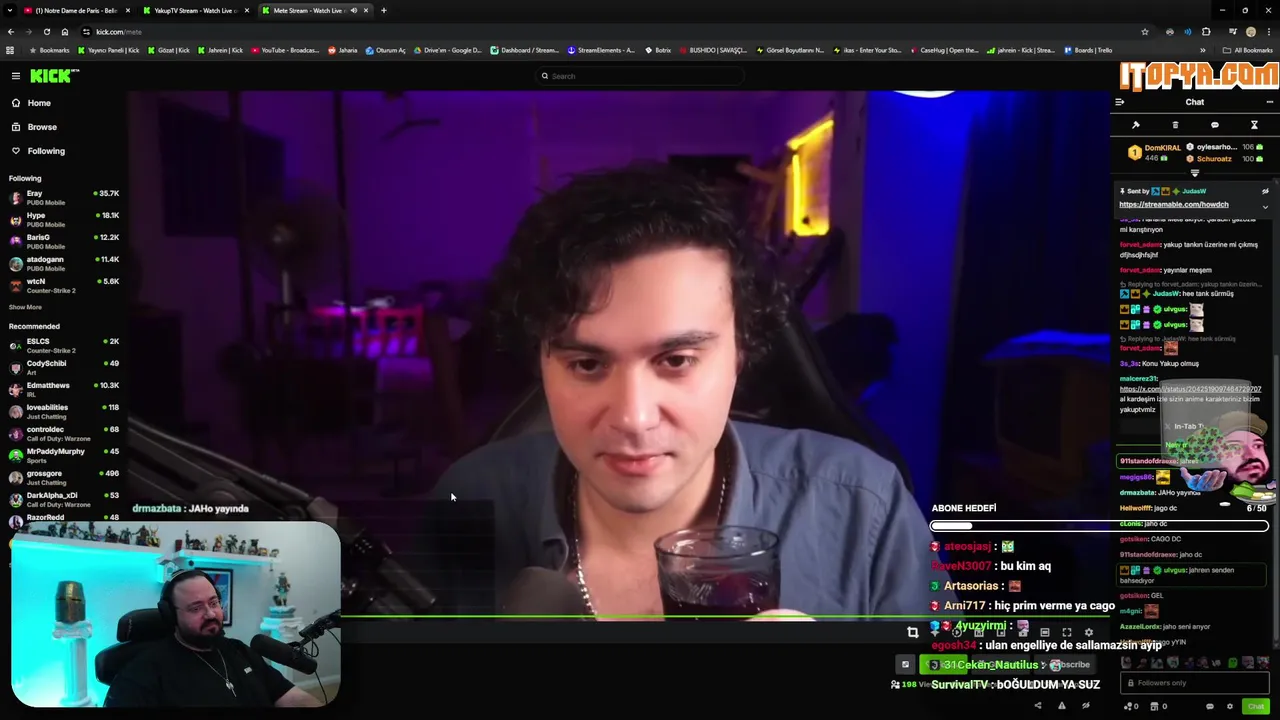1280x720 pixels.
Task: Toggle fullscreen on video player
Action: (x=1067, y=633)
